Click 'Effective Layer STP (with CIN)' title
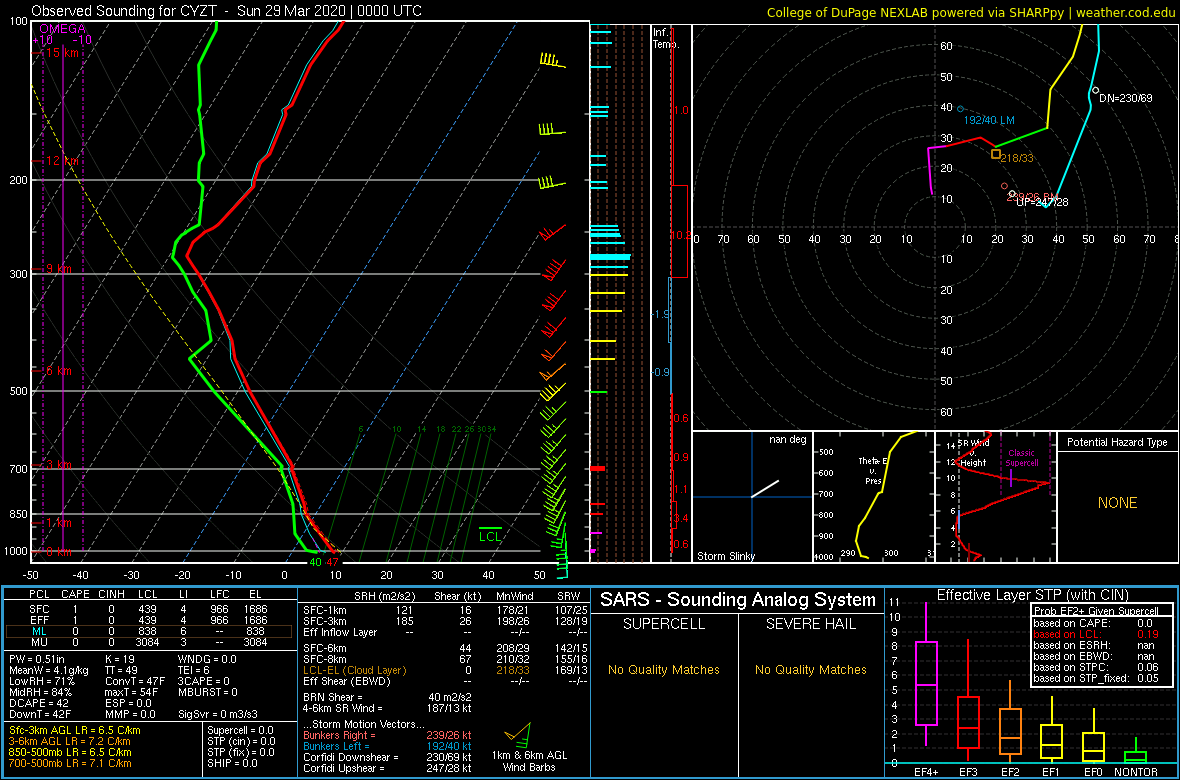 1032,595
